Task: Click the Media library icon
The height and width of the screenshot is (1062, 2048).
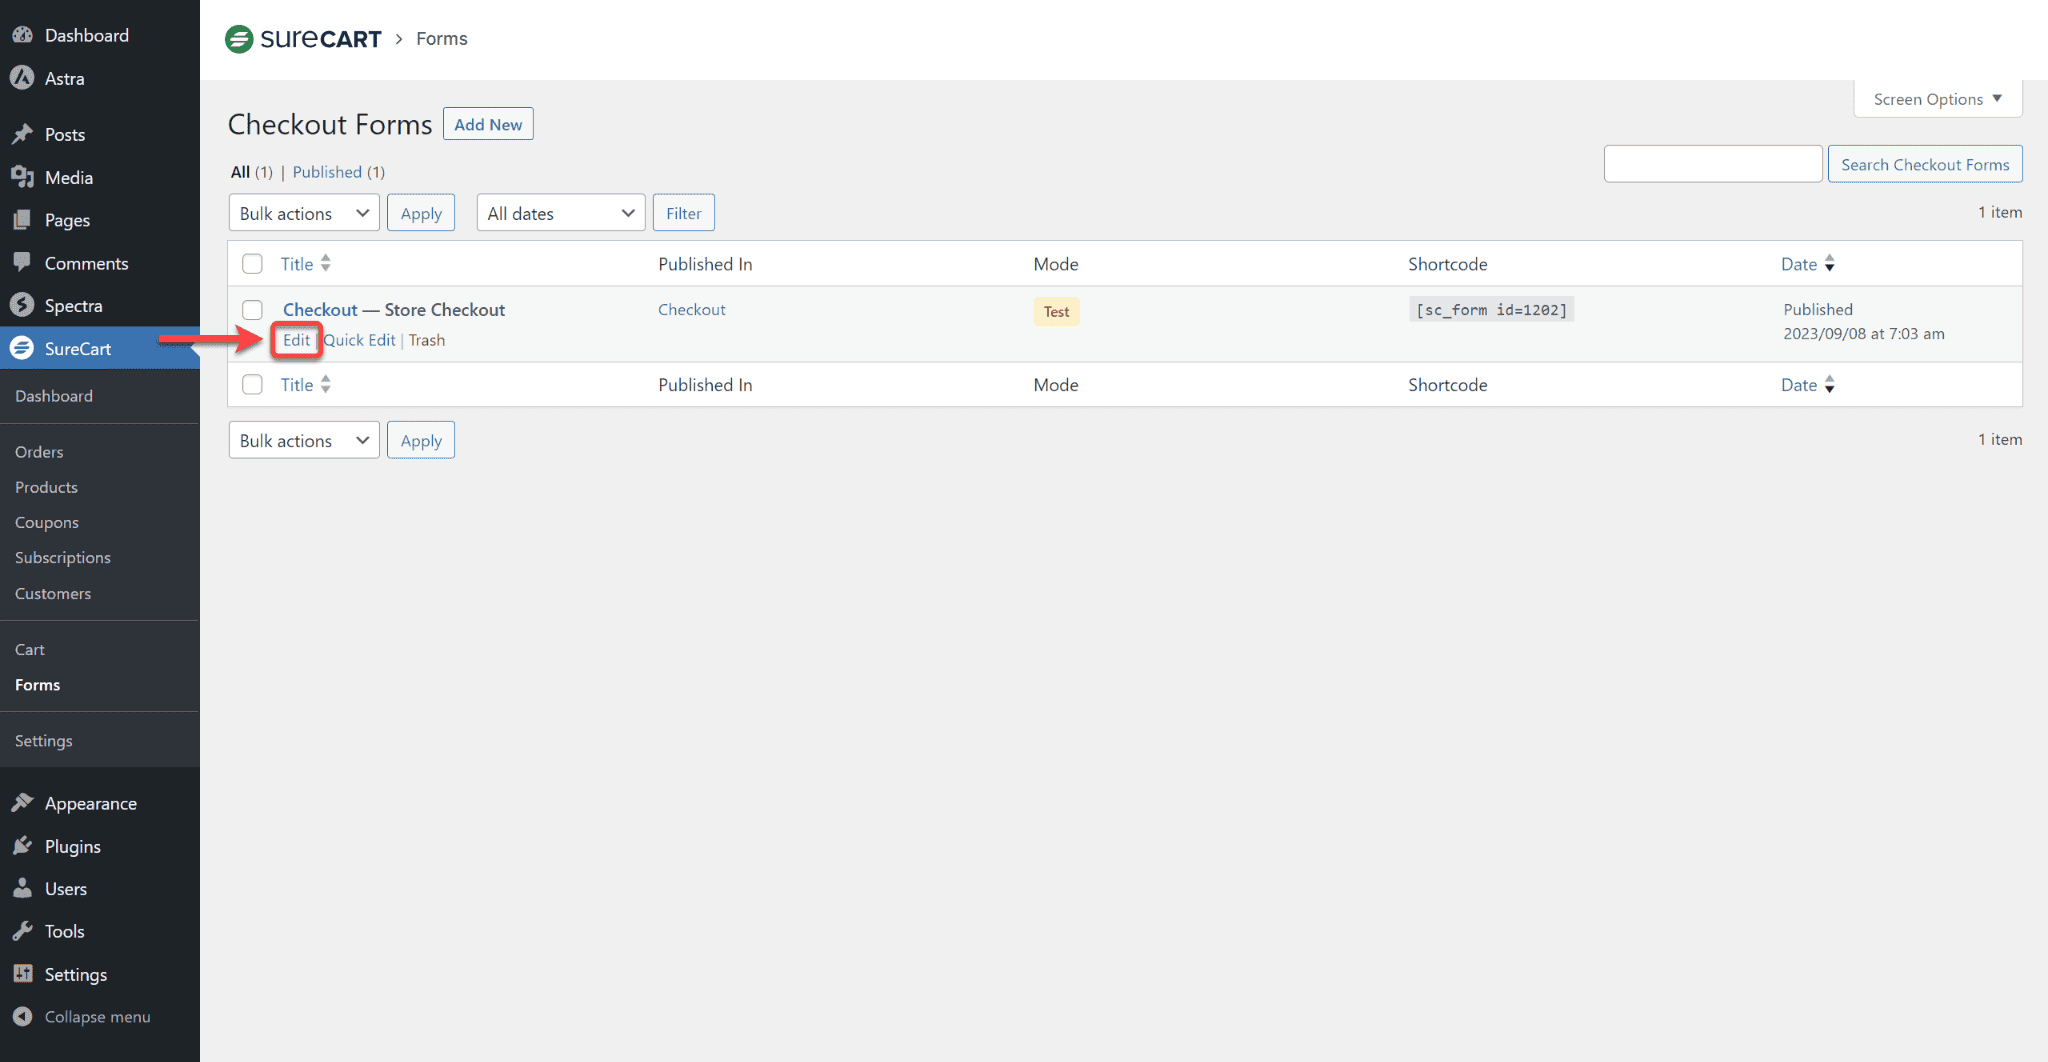Action: tap(22, 177)
